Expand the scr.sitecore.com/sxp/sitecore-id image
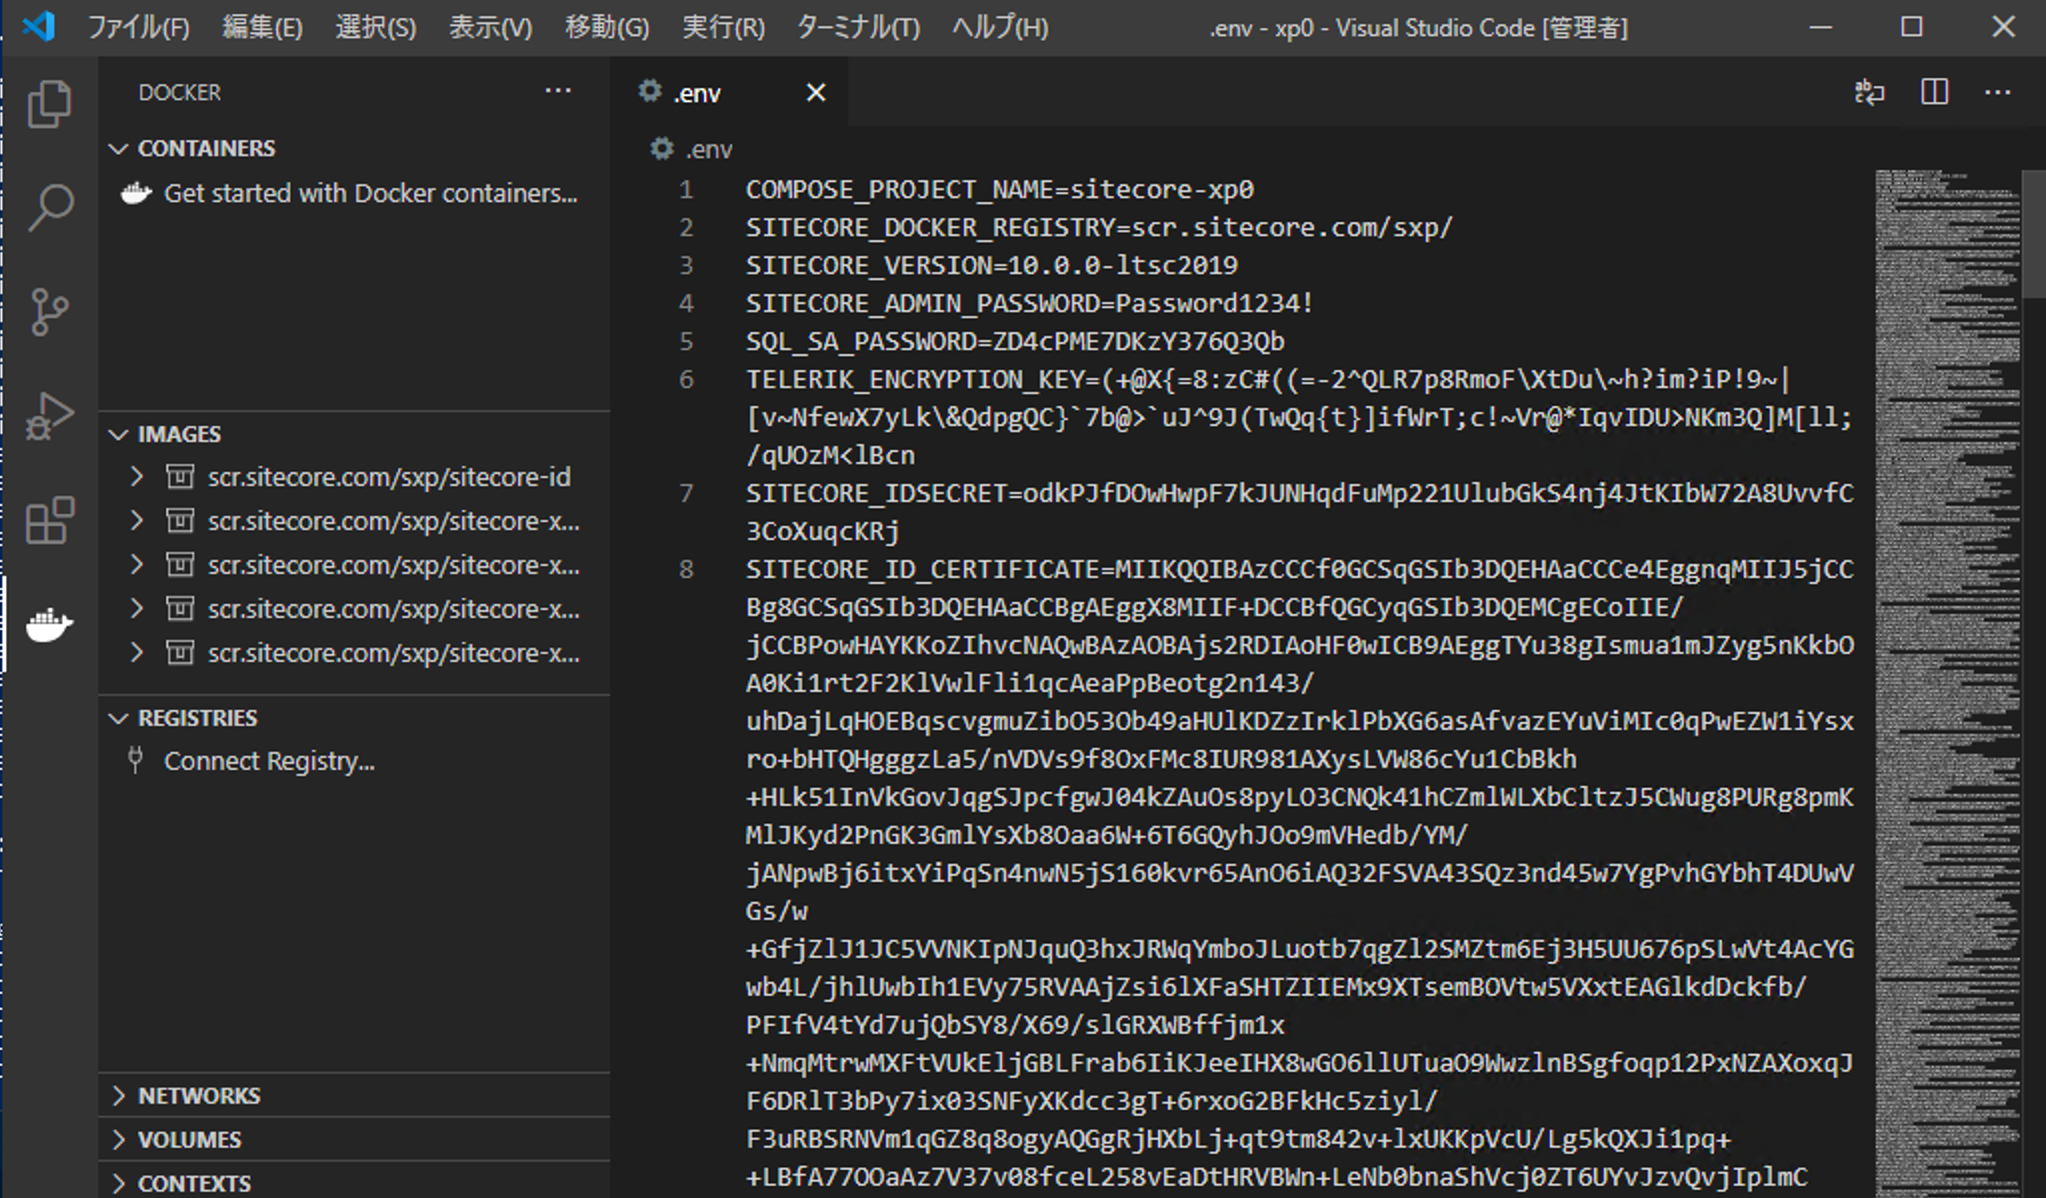Image resolution: width=2046 pixels, height=1198 pixels. [137, 477]
